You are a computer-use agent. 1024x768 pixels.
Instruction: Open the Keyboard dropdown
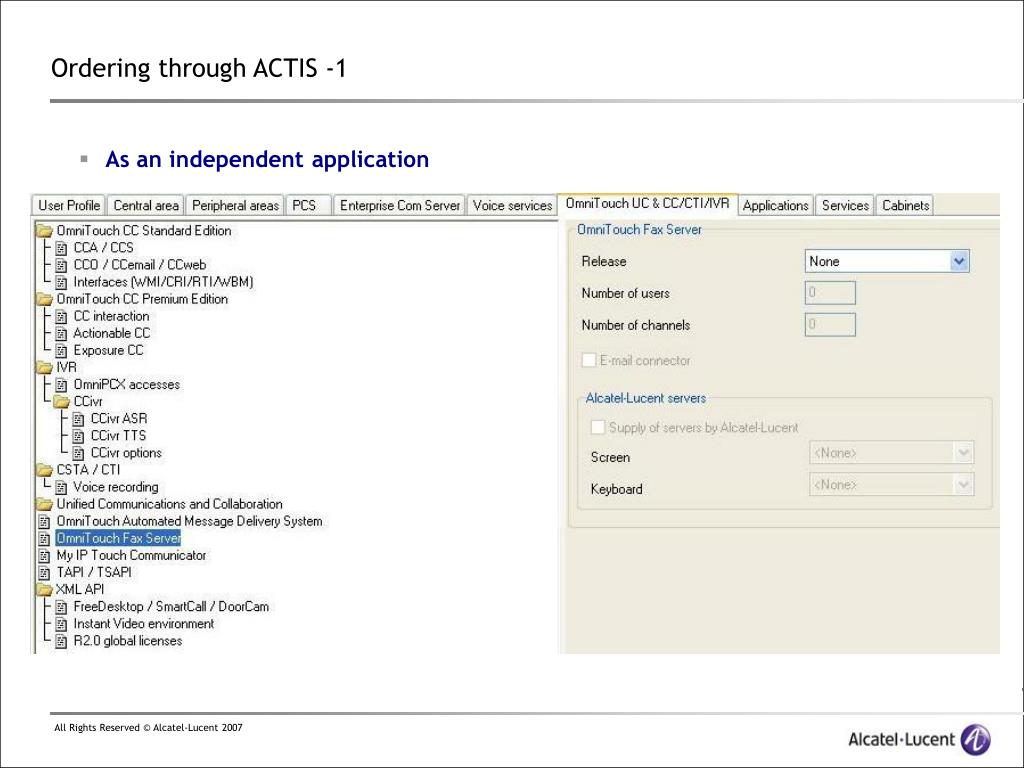pos(891,485)
